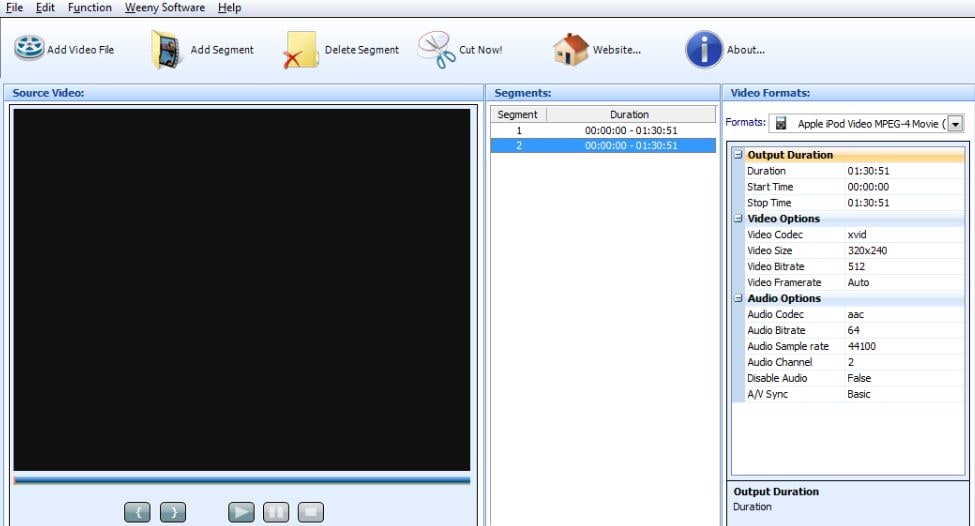Screen dimensions: 975x526
Task: Collapse the Output Duration group
Action: (738, 154)
